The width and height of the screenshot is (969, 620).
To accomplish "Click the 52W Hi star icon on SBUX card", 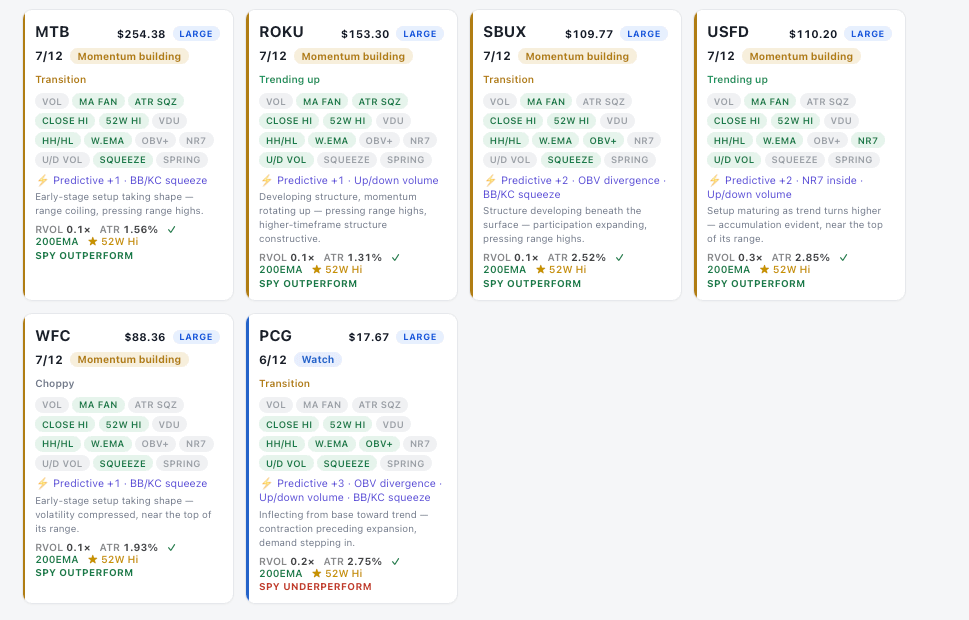I will coord(541,270).
